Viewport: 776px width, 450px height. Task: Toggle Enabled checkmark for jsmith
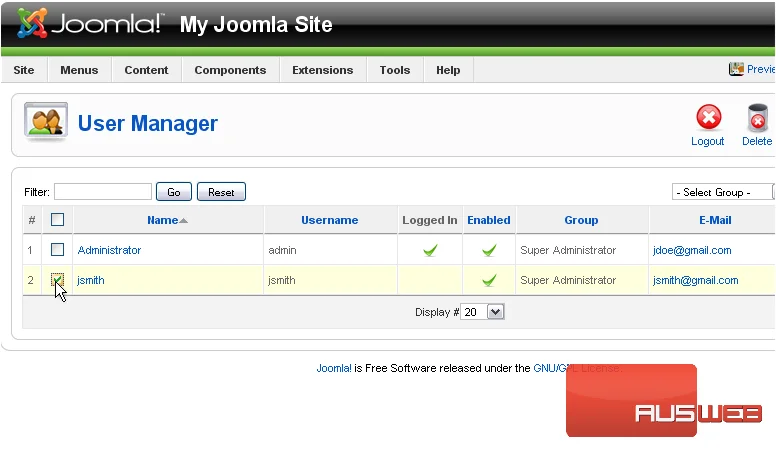[489, 280]
